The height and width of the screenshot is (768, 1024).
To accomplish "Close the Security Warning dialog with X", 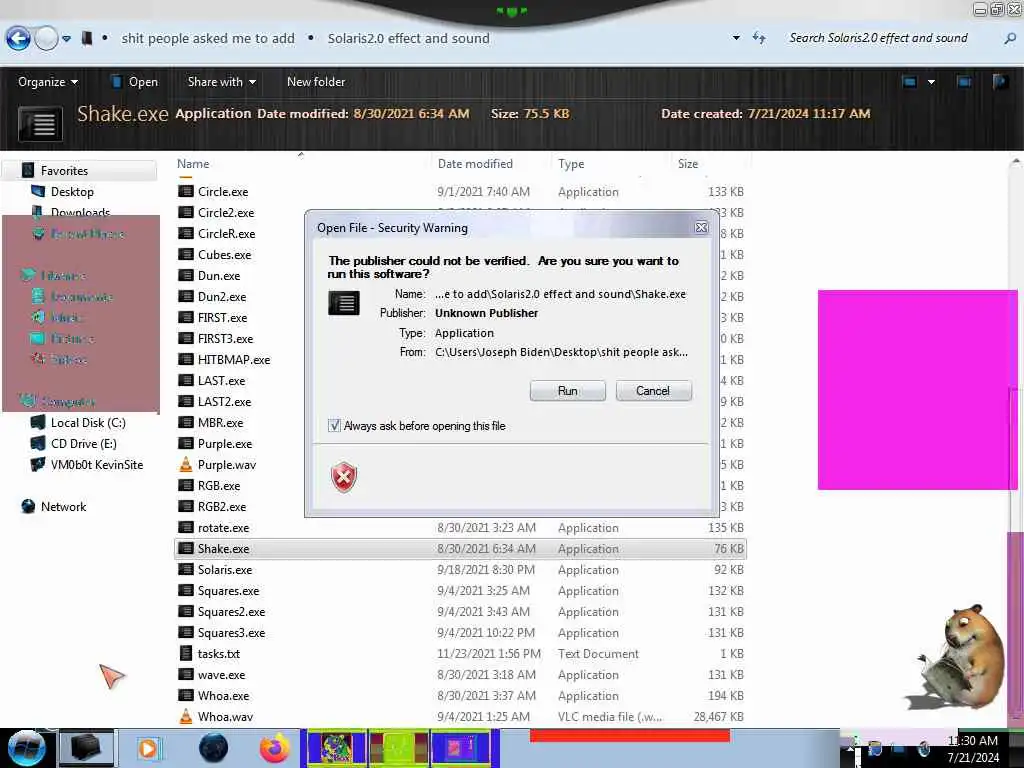I will 701,227.
